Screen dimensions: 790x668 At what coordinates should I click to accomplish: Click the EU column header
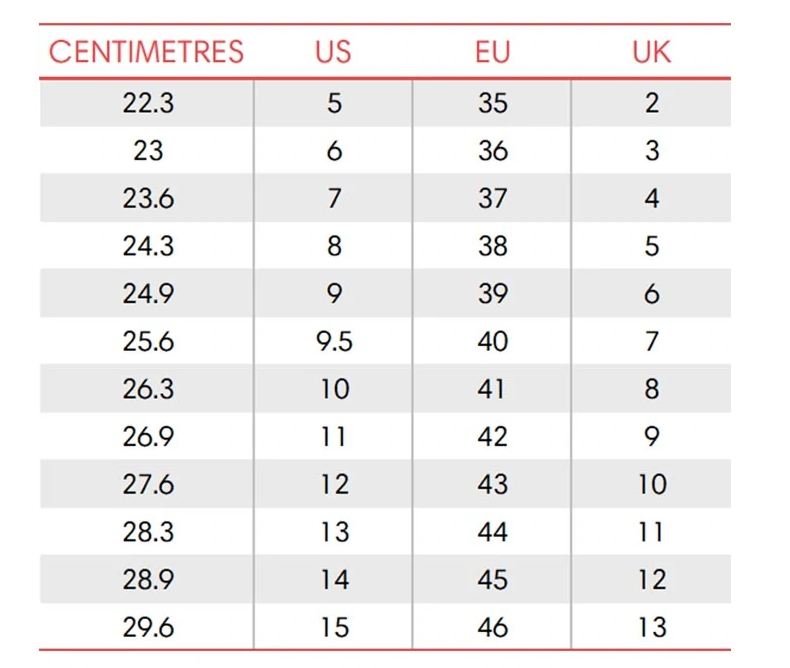coord(492,52)
